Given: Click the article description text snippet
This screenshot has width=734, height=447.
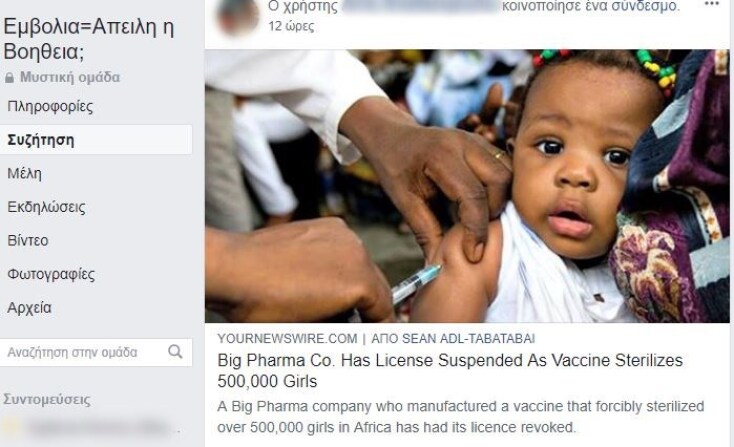Looking at the screenshot, I should pos(461,417).
